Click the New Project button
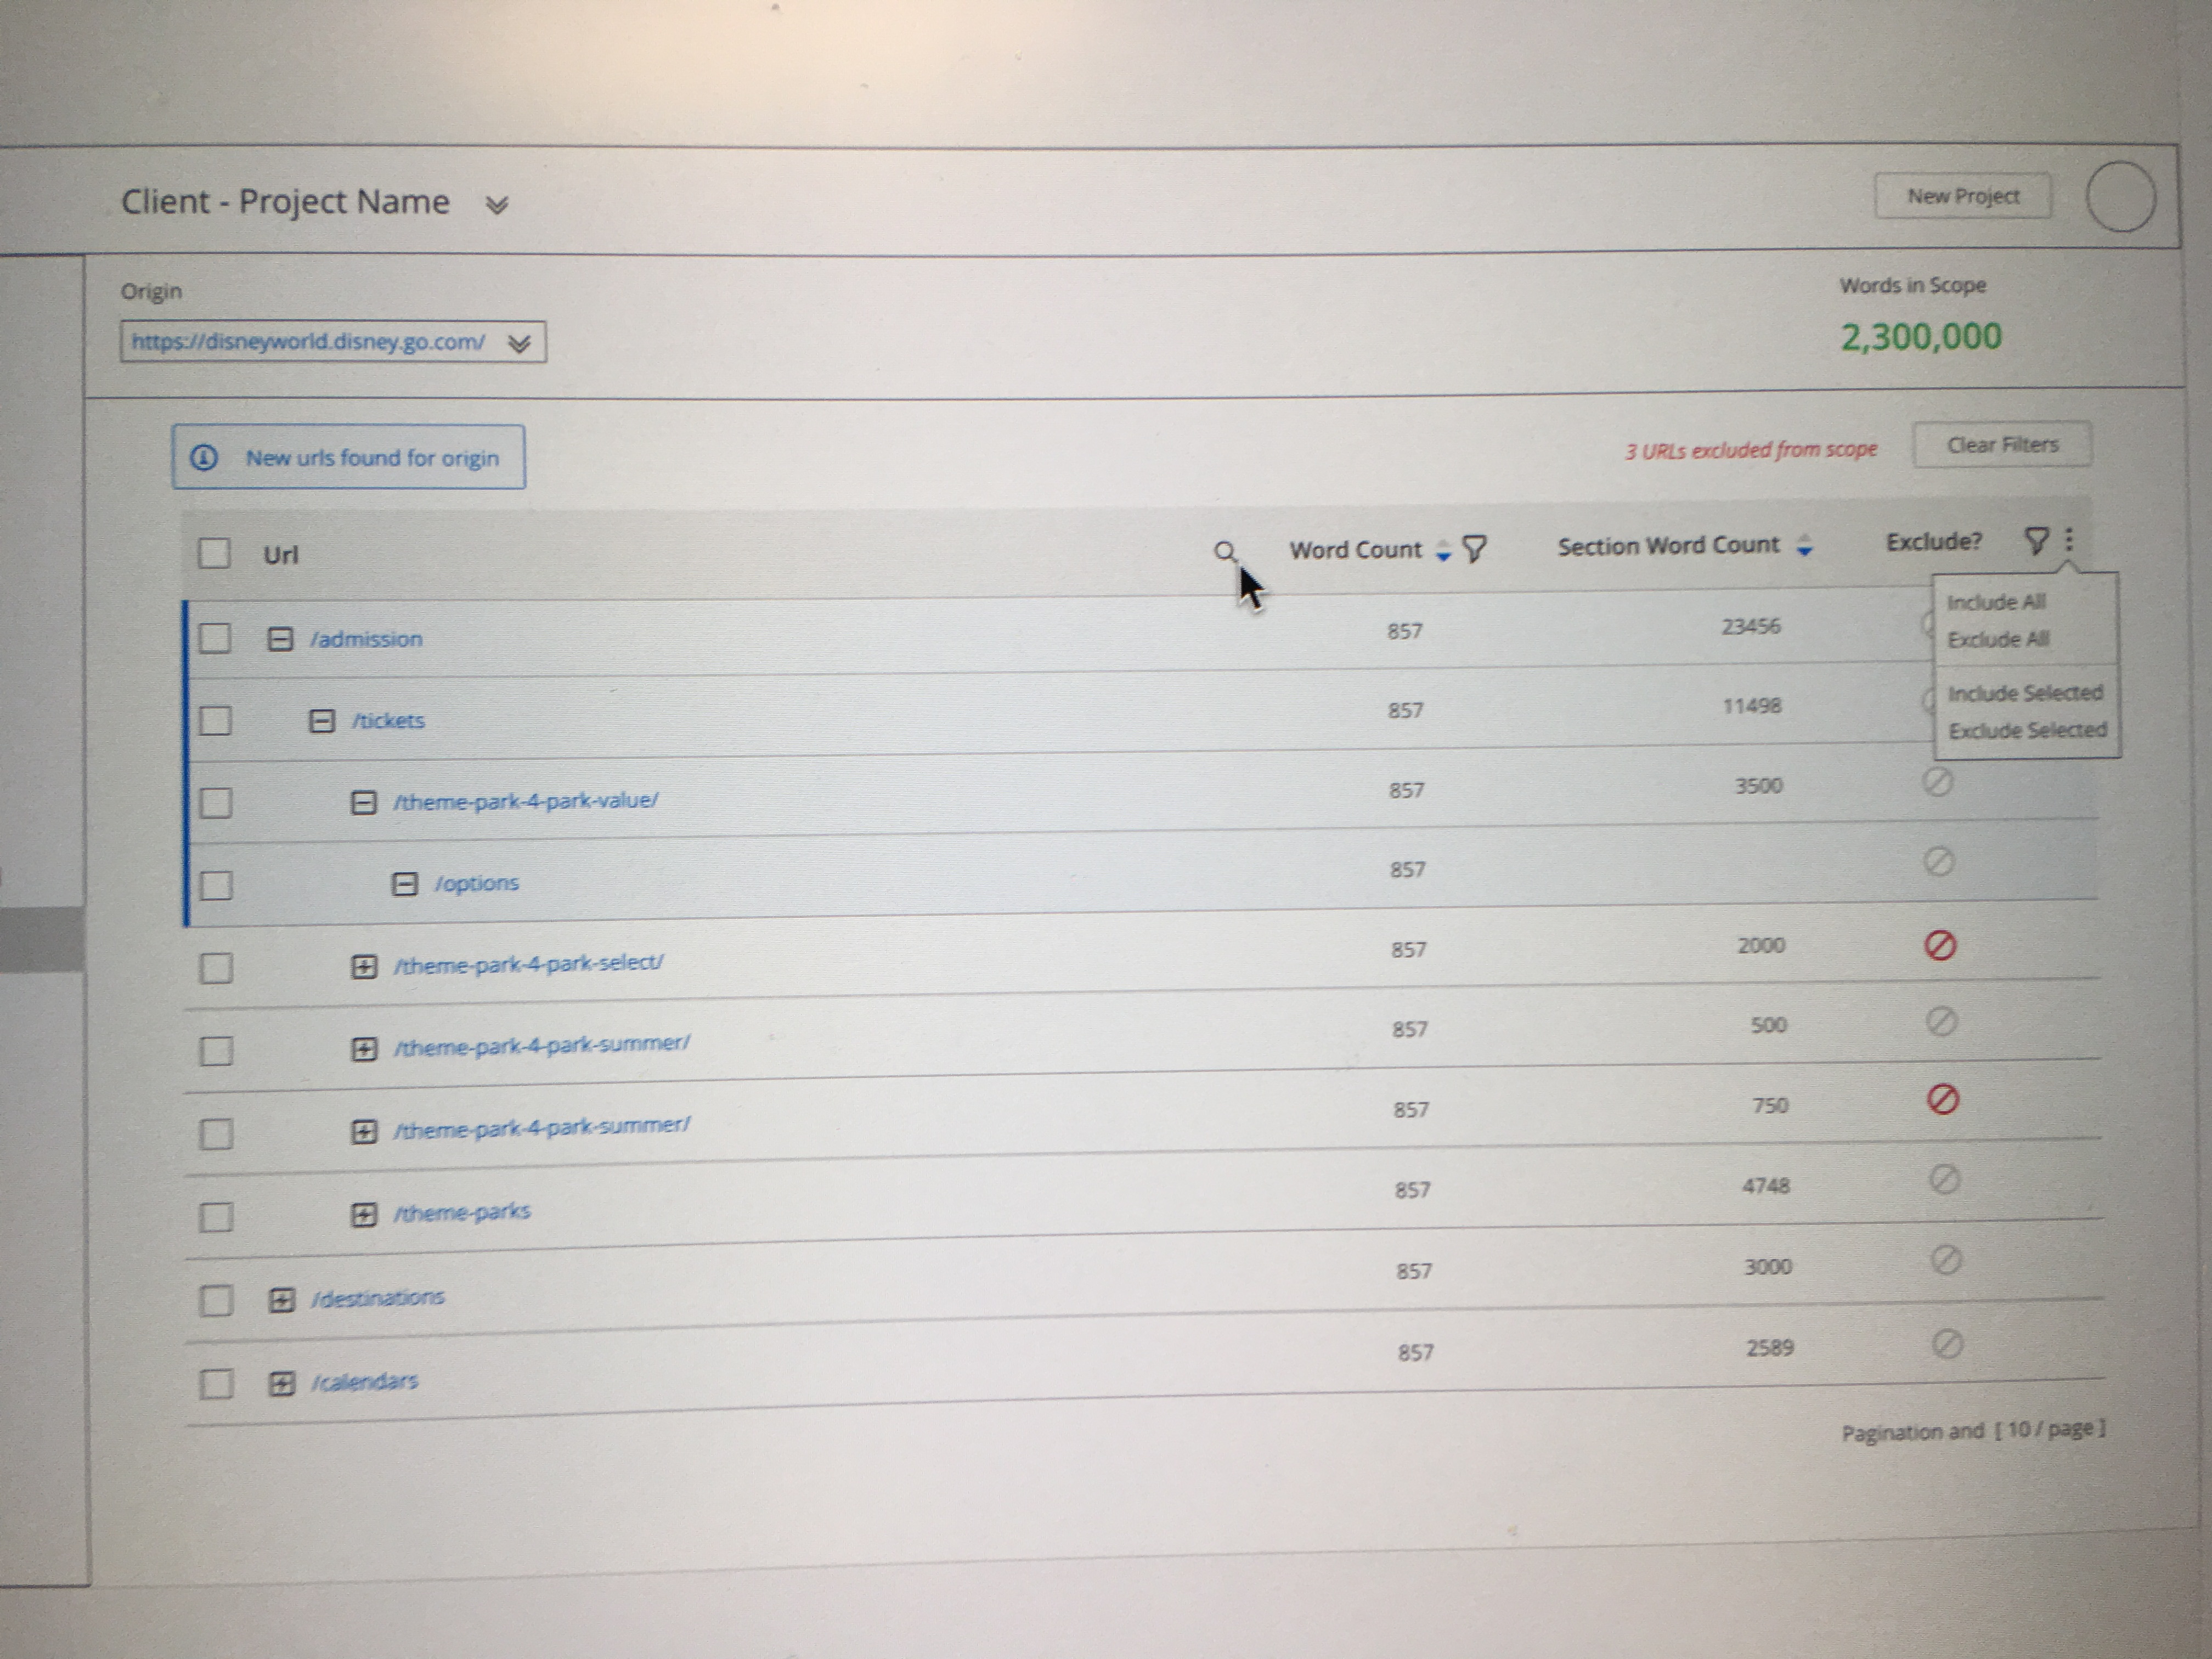Viewport: 2212px width, 1659px height. pyautogui.click(x=1962, y=196)
